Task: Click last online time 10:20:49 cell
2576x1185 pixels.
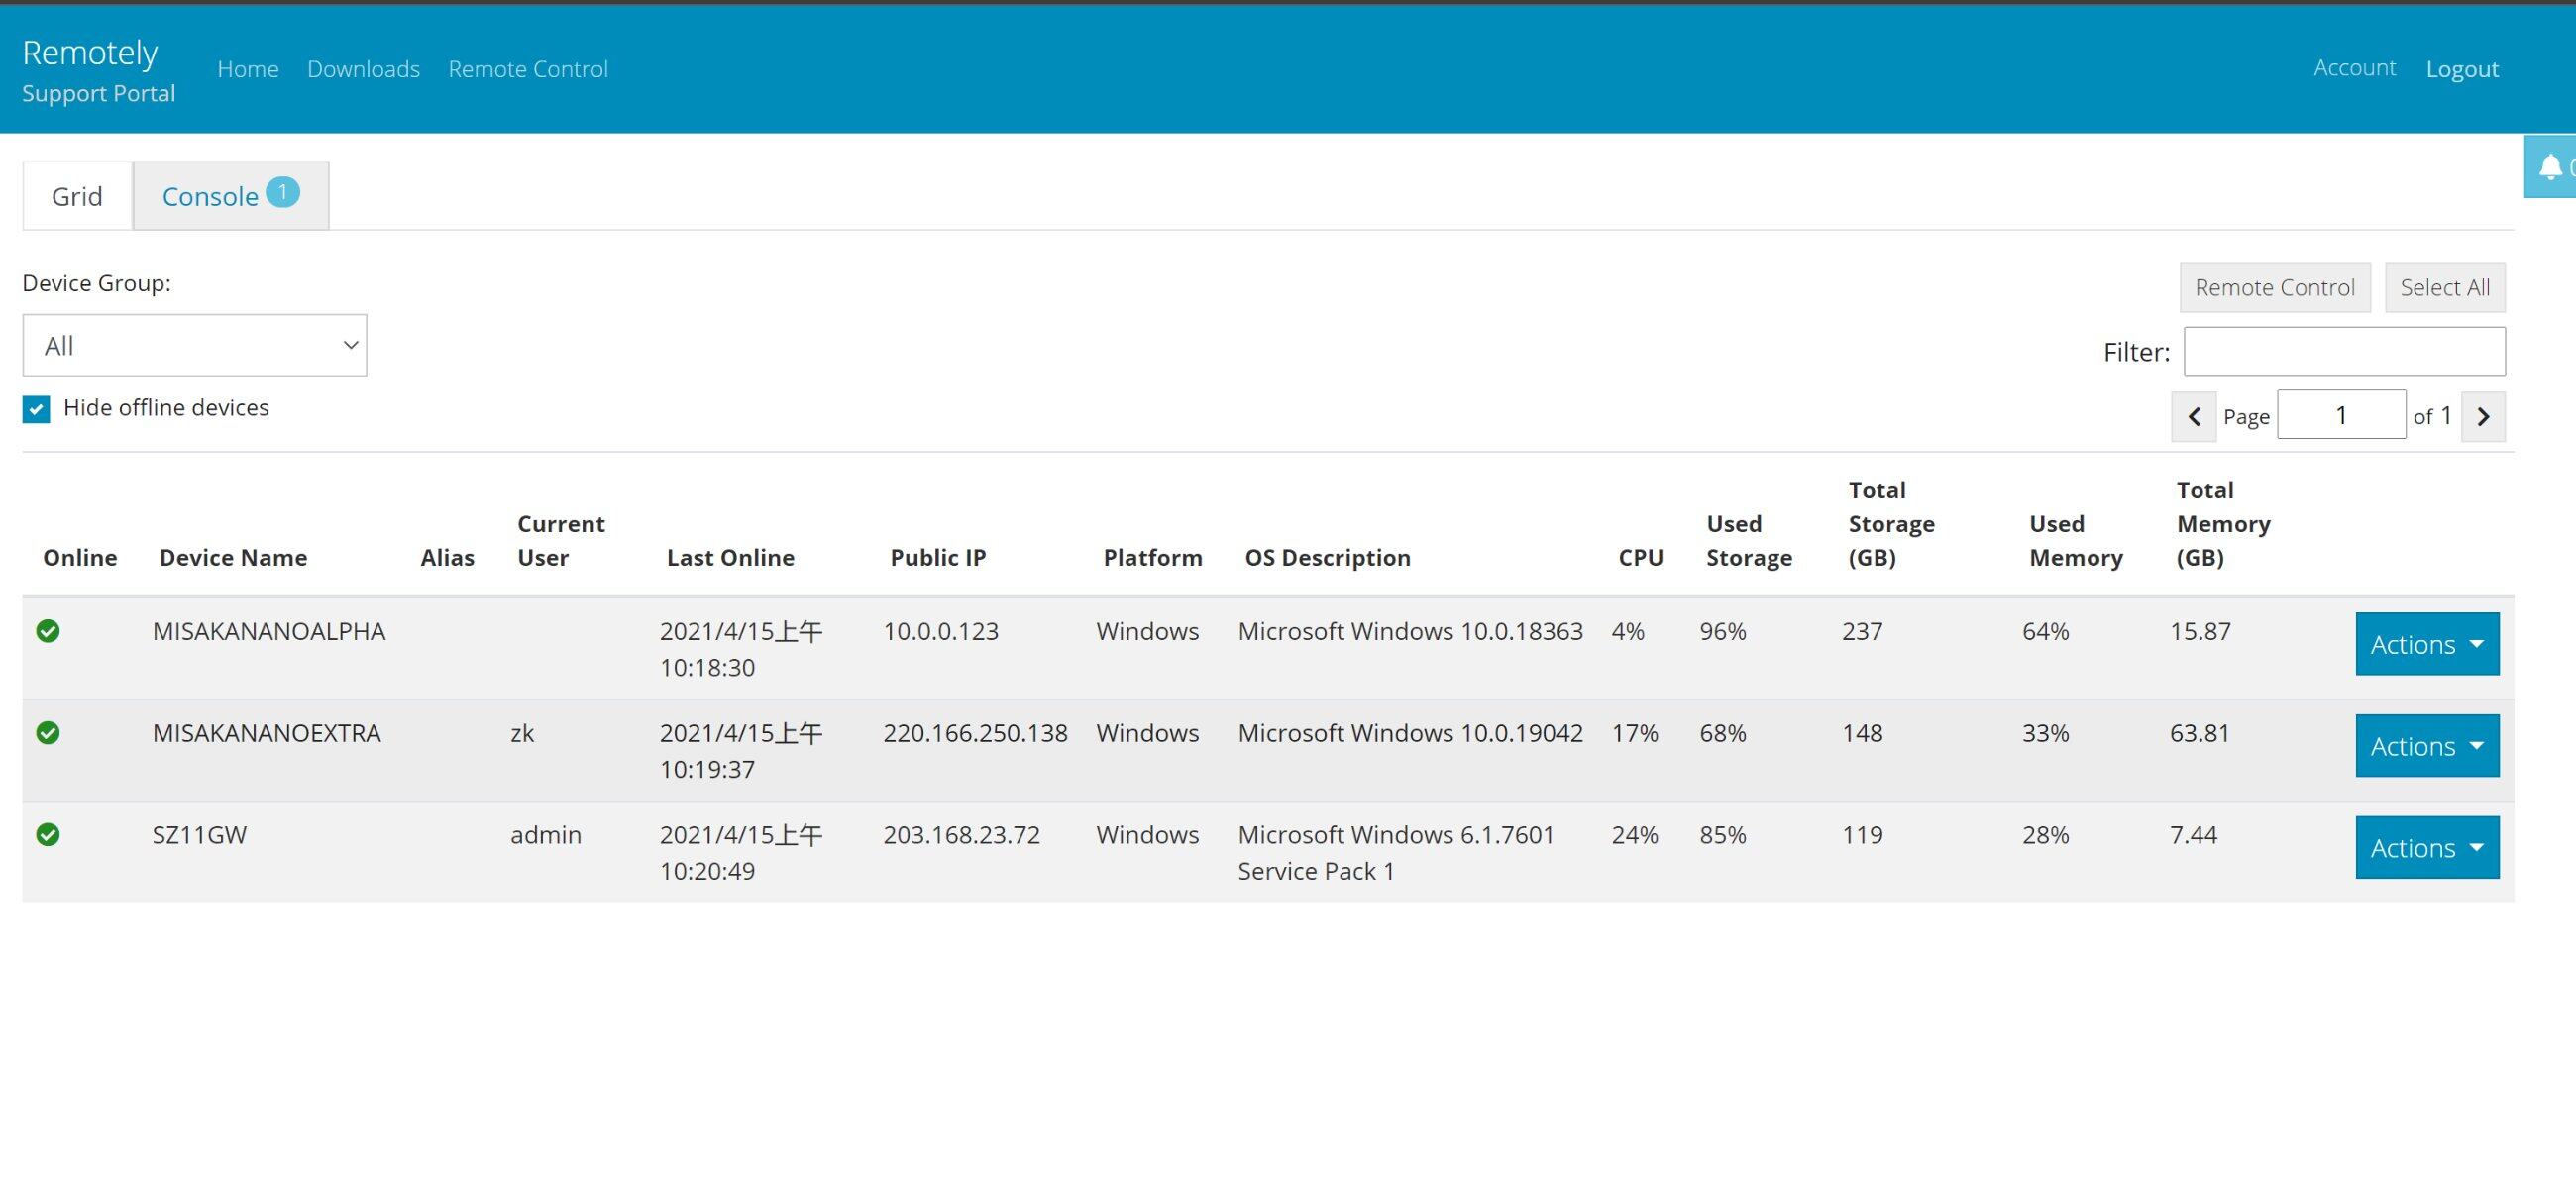Action: tap(741, 852)
